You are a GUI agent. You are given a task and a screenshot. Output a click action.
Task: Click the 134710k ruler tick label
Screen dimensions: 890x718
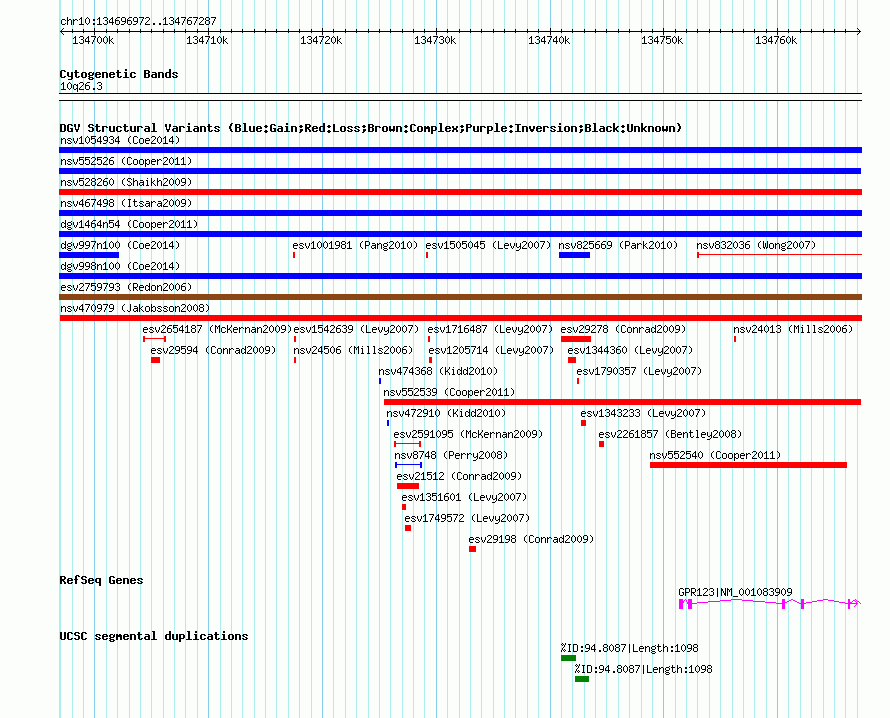(x=207, y=40)
